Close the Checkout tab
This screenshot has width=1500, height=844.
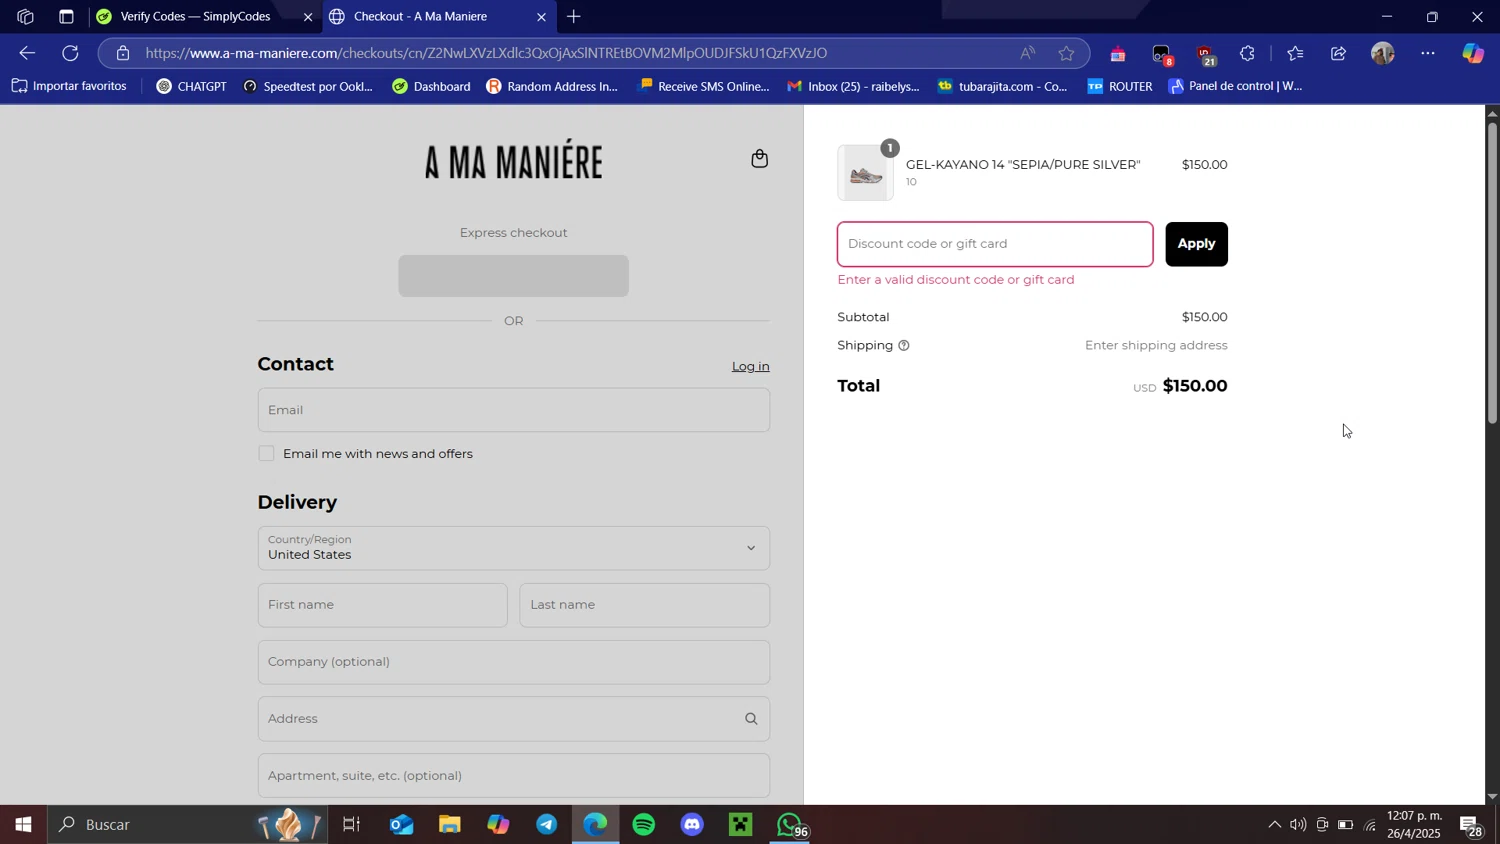541,17
